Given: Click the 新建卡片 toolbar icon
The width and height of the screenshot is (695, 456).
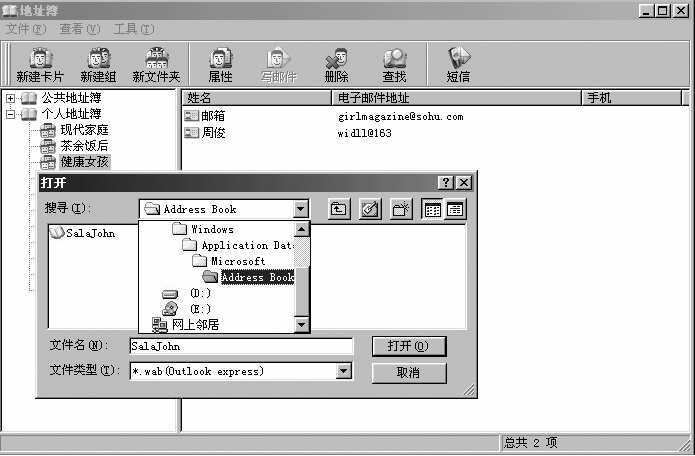Looking at the screenshot, I should point(40,65).
